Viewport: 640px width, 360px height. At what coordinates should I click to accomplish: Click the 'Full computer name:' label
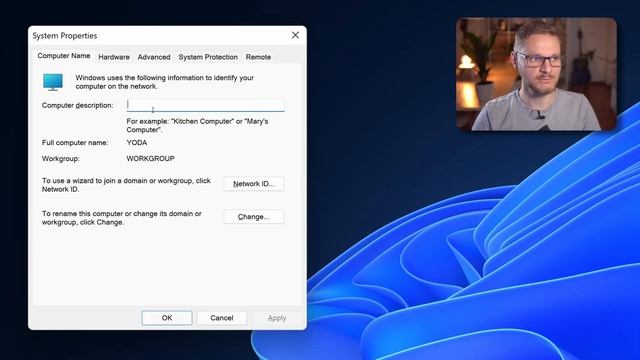75,143
